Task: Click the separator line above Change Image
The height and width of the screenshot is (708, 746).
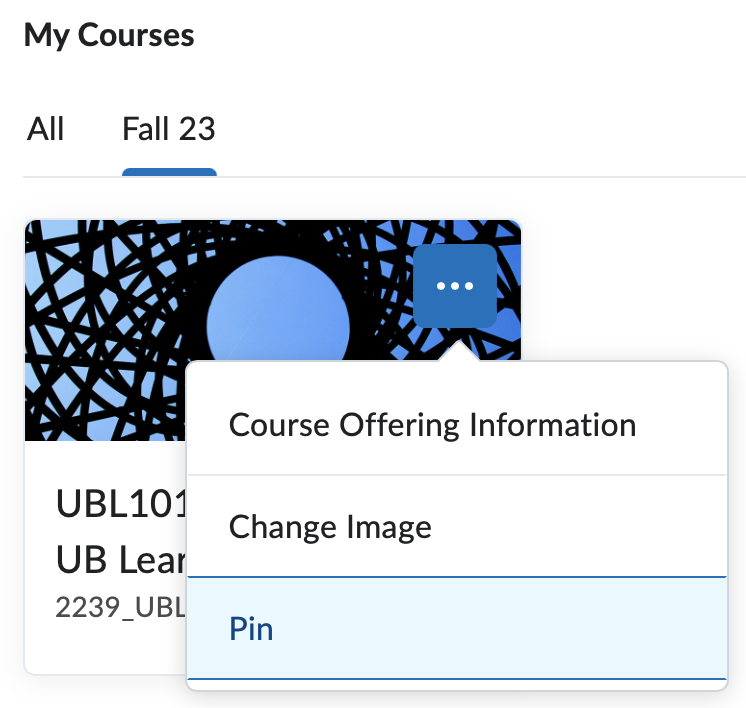Action: [x=456, y=475]
